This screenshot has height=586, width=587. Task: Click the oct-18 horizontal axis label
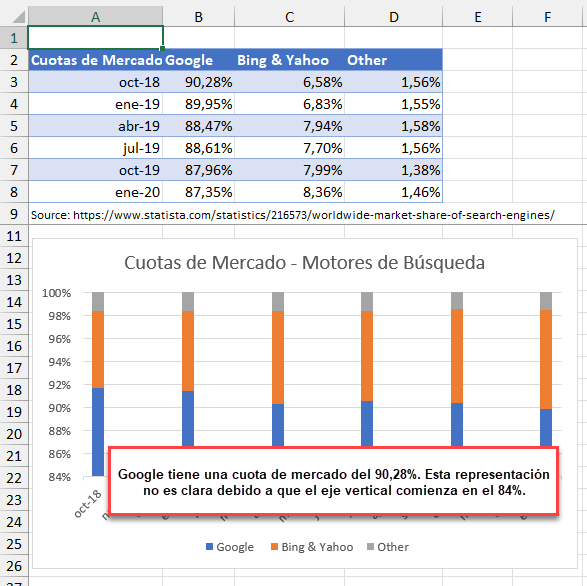tap(88, 504)
